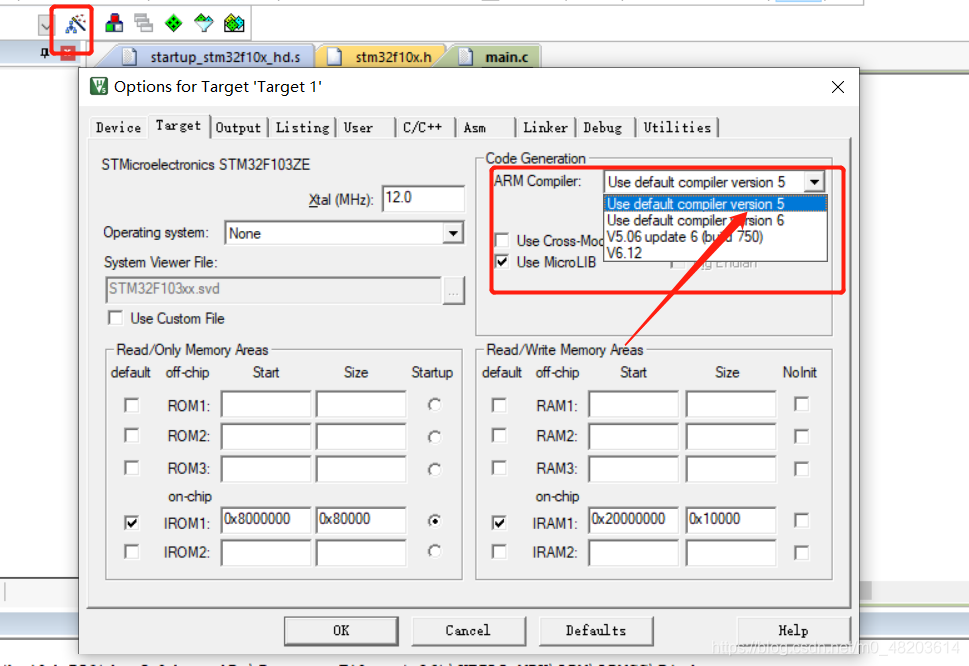The image size is (969, 666).
Task: Select Use default compiler version 6 option
Action: pos(715,221)
